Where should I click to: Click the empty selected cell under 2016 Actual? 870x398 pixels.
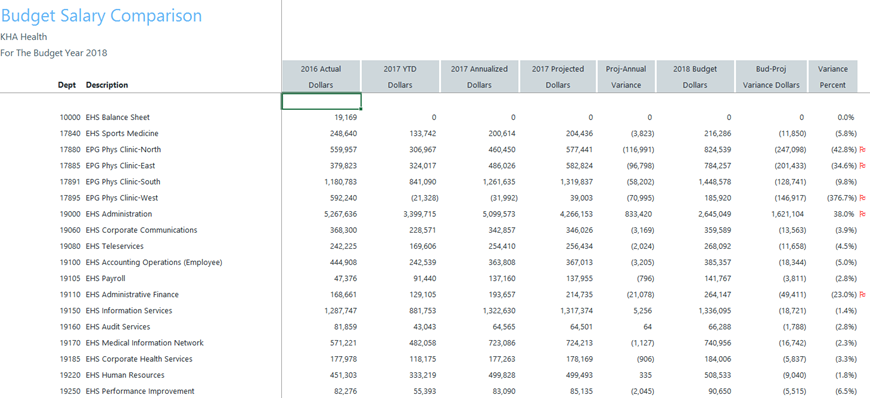click(x=322, y=101)
